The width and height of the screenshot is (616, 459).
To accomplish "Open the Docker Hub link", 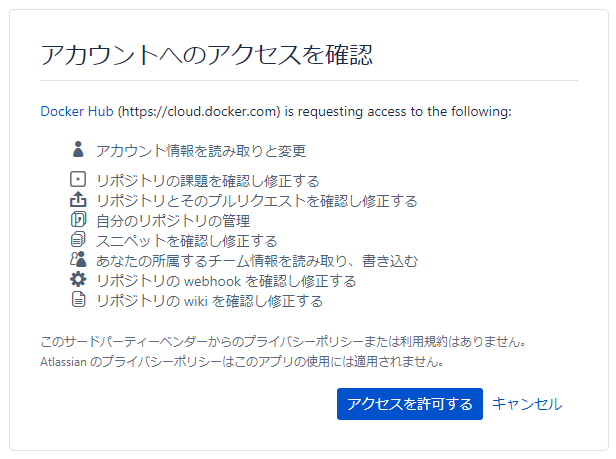I will click(77, 111).
